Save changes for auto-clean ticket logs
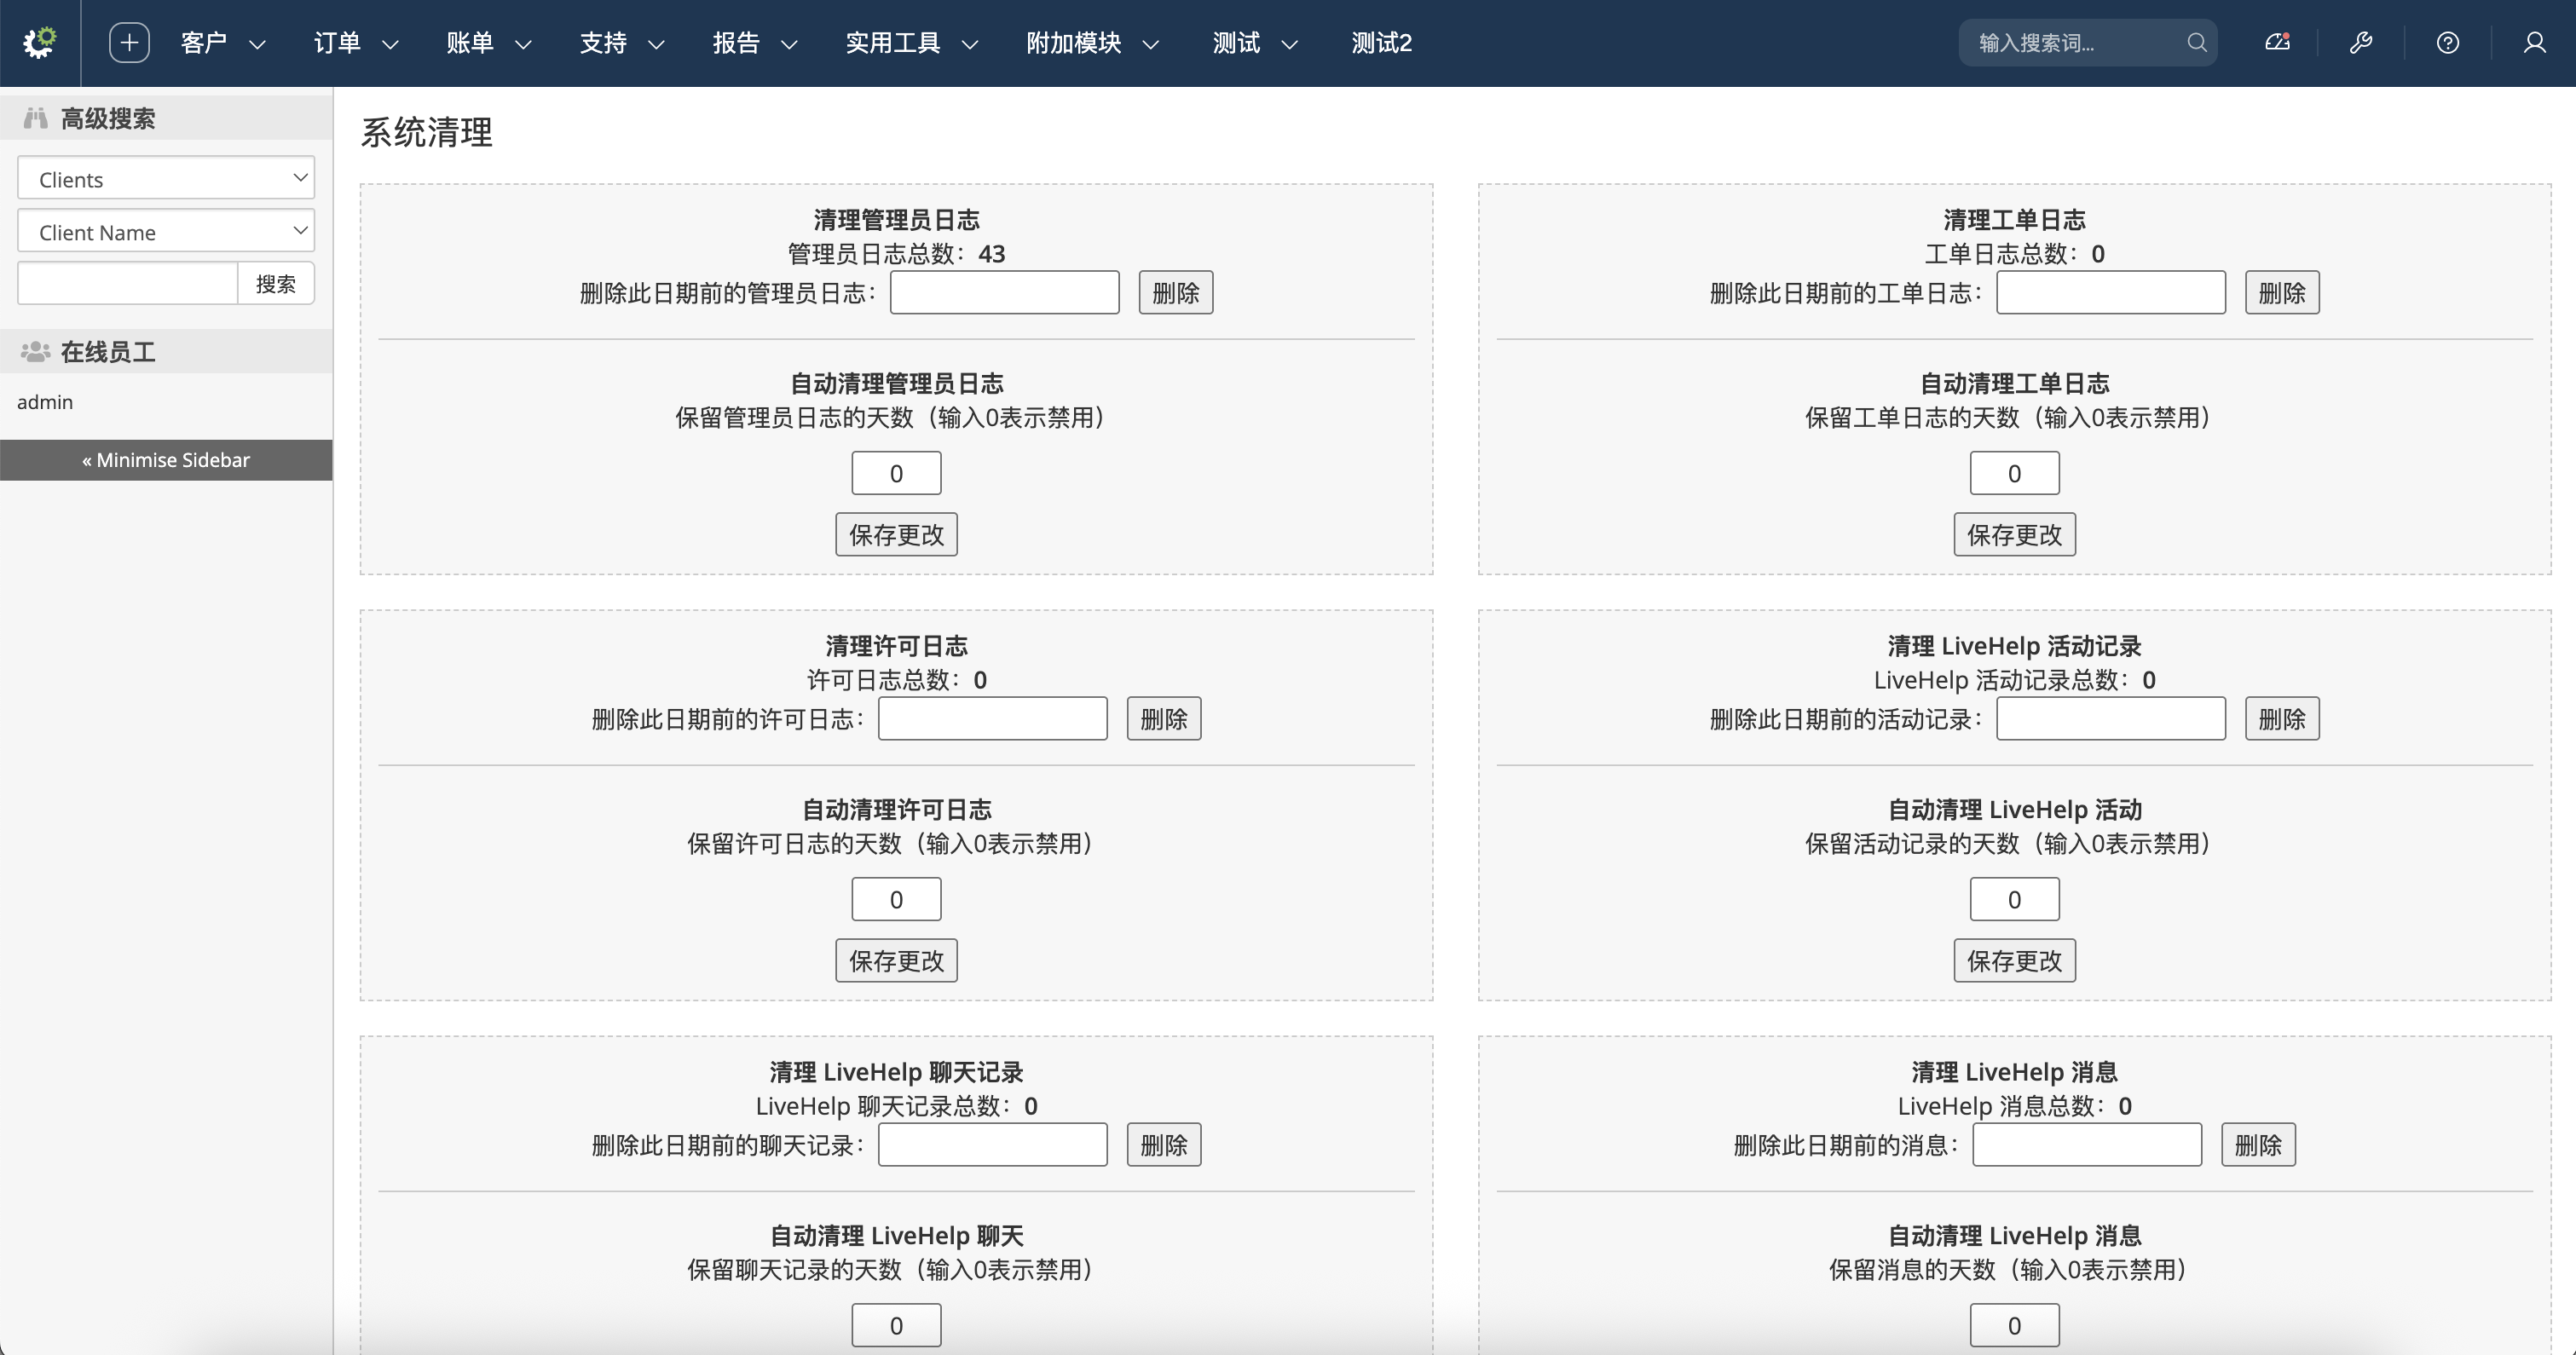Viewport: 2576px width, 1355px height. [x=2013, y=535]
